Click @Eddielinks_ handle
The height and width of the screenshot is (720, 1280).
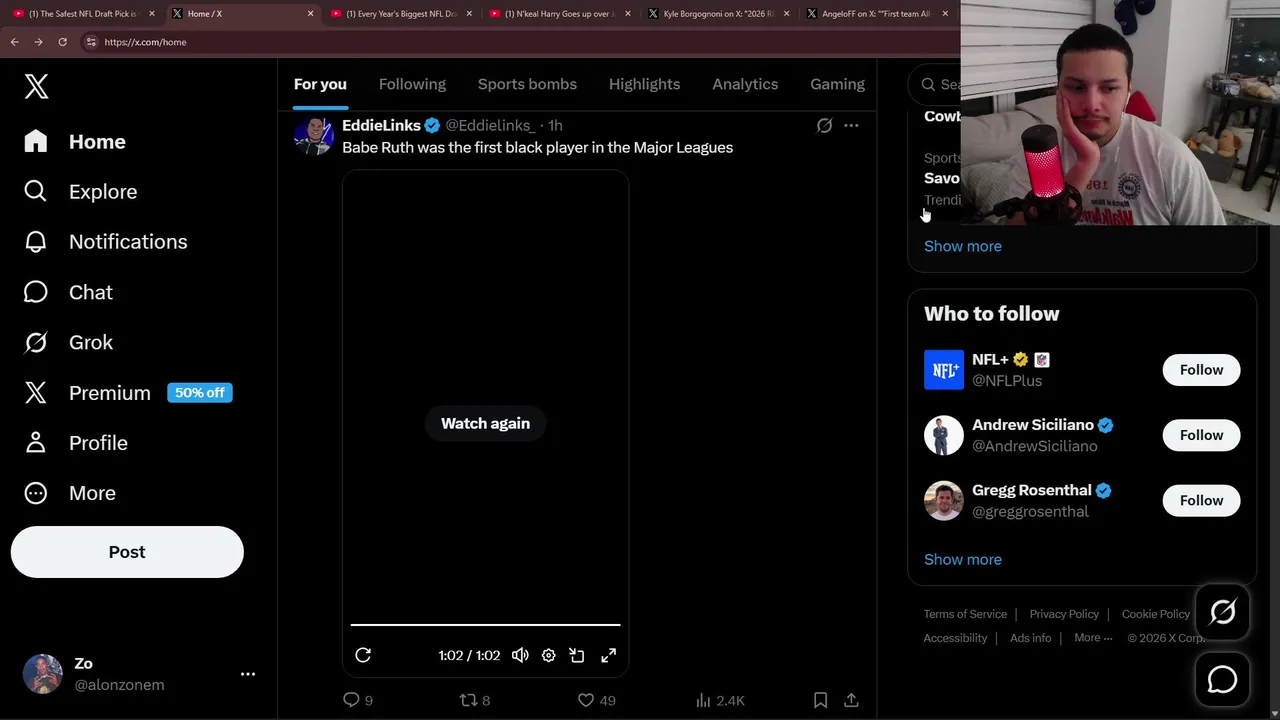[490, 125]
